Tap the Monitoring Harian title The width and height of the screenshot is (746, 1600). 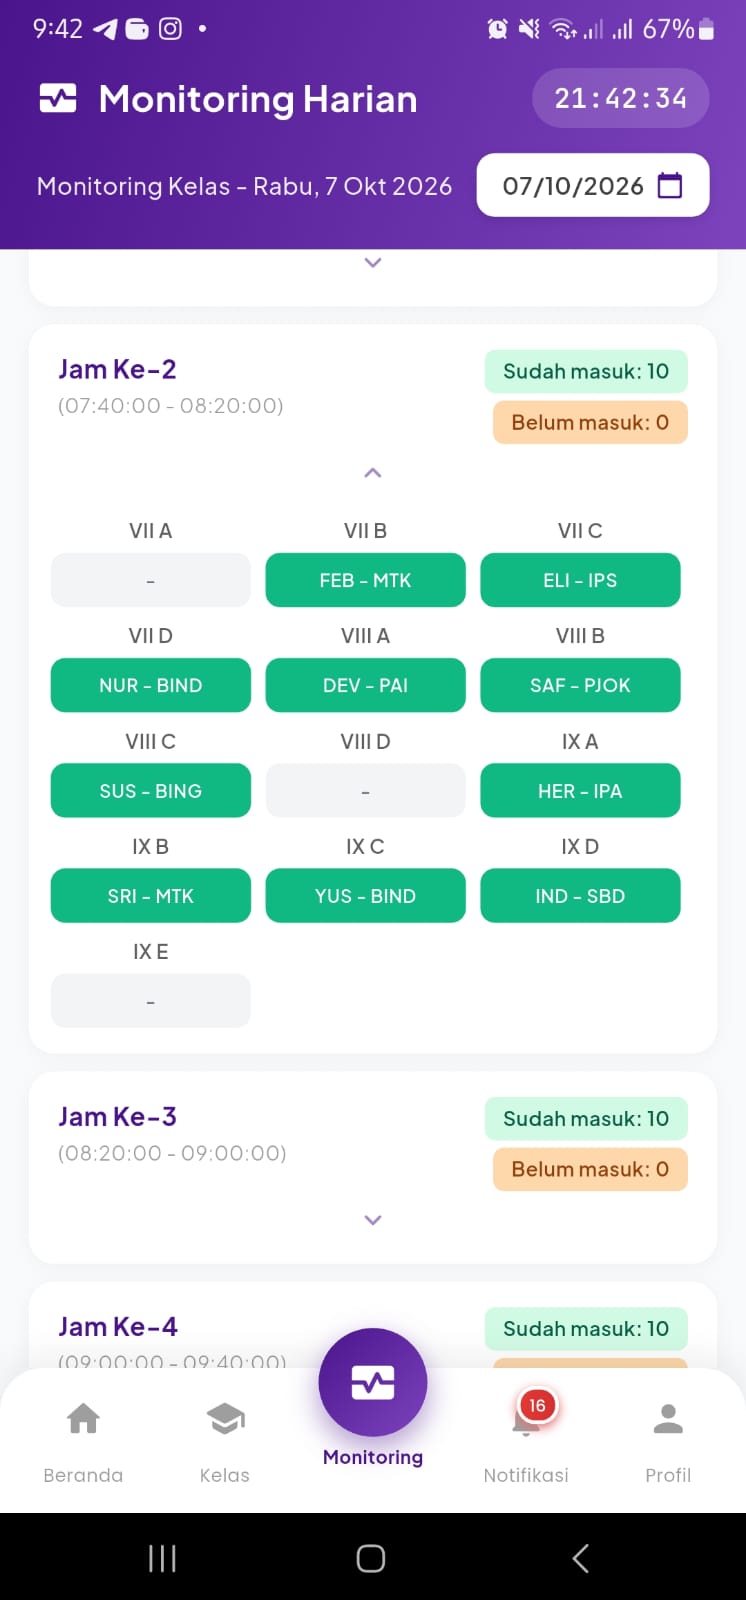258,99
